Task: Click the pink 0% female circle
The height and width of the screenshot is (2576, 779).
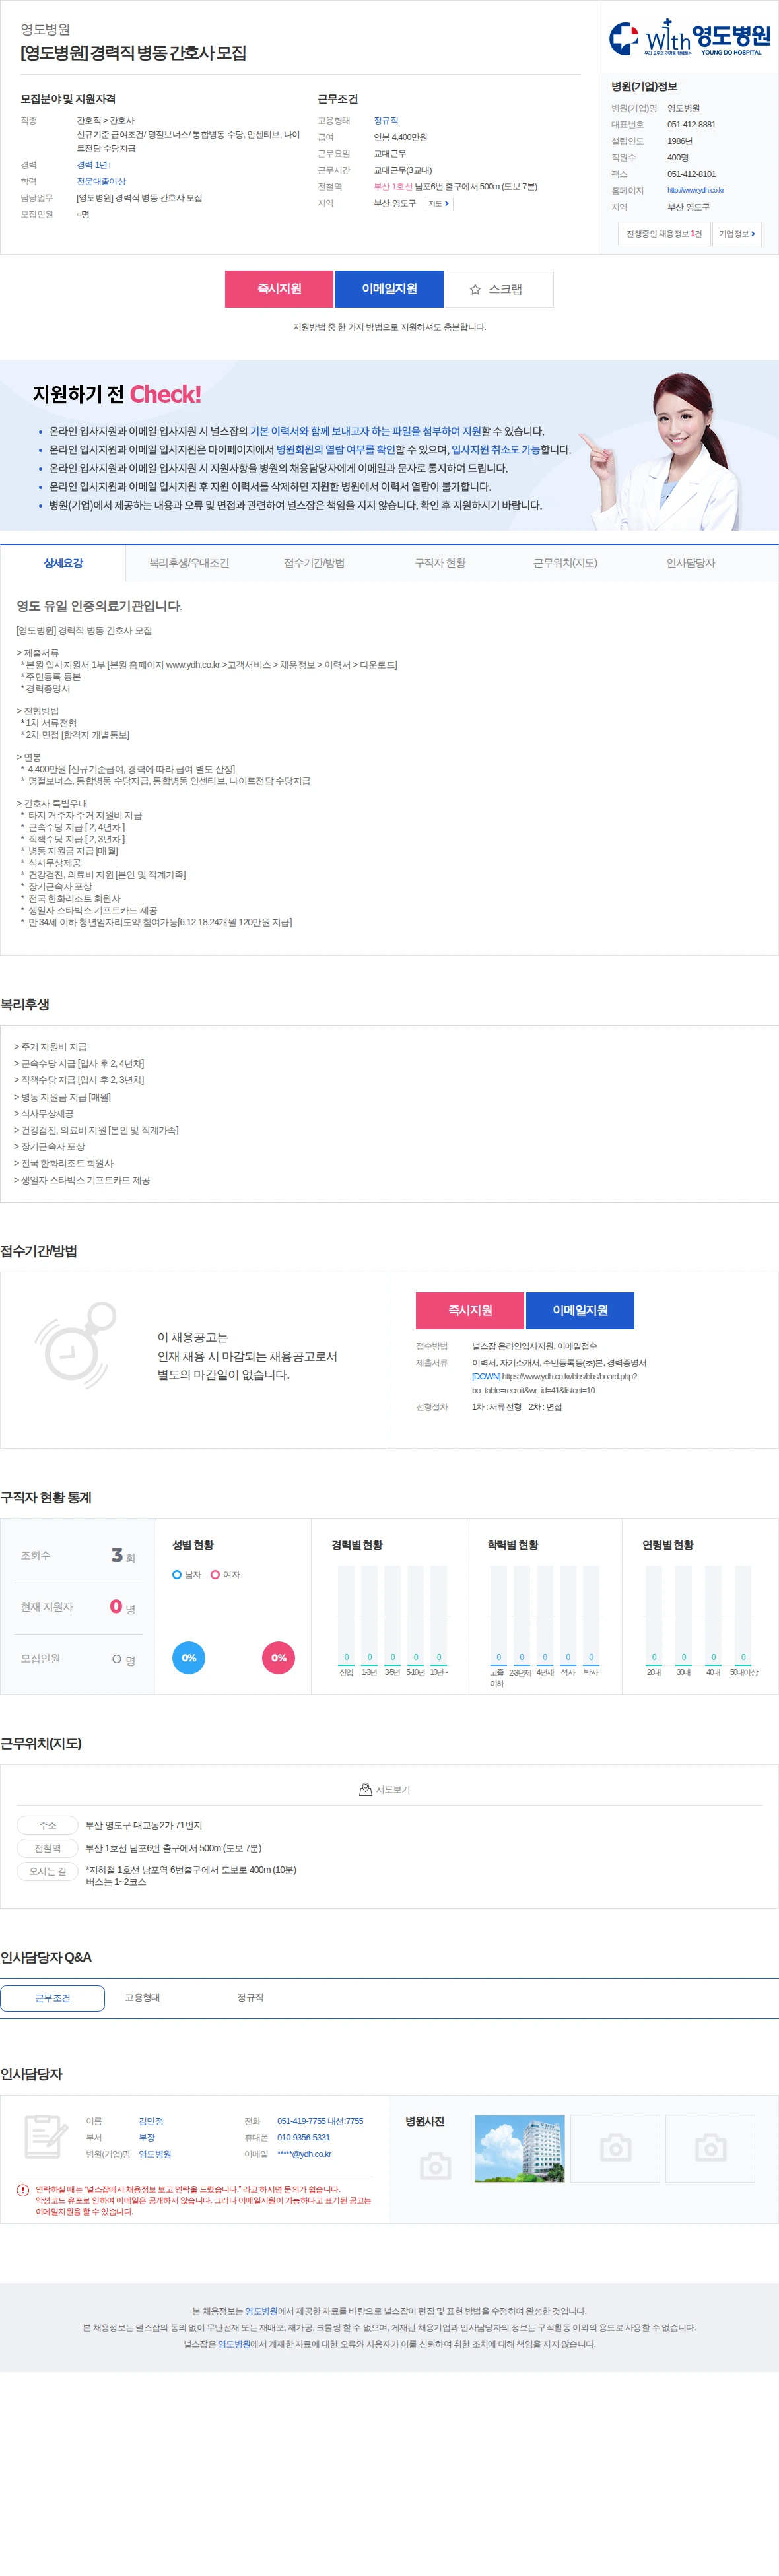Action: (279, 1657)
